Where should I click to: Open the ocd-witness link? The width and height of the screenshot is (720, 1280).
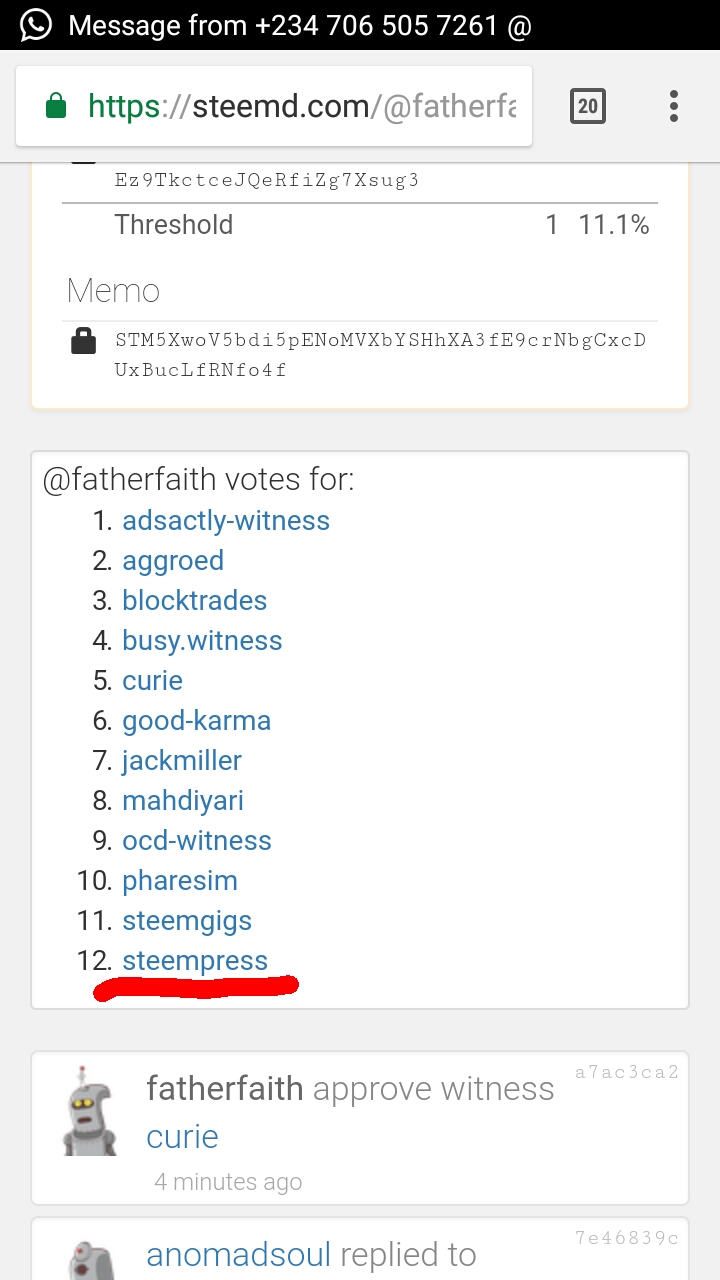(197, 841)
